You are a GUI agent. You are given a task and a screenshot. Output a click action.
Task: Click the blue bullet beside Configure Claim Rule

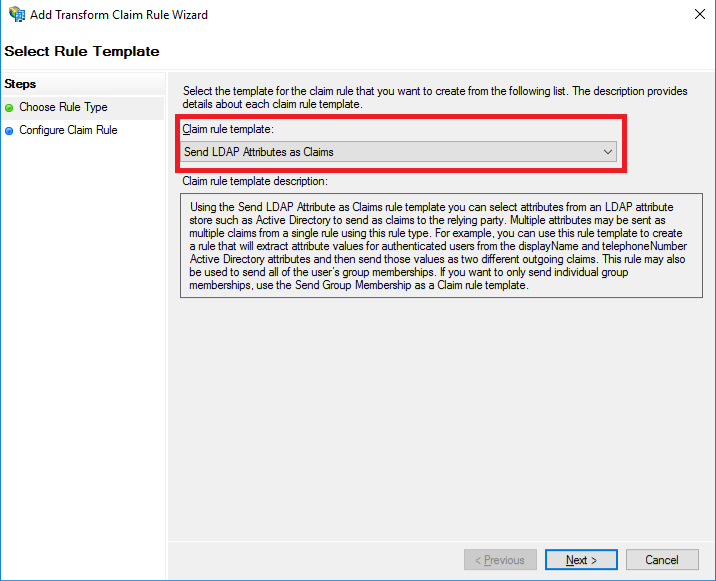(10, 131)
